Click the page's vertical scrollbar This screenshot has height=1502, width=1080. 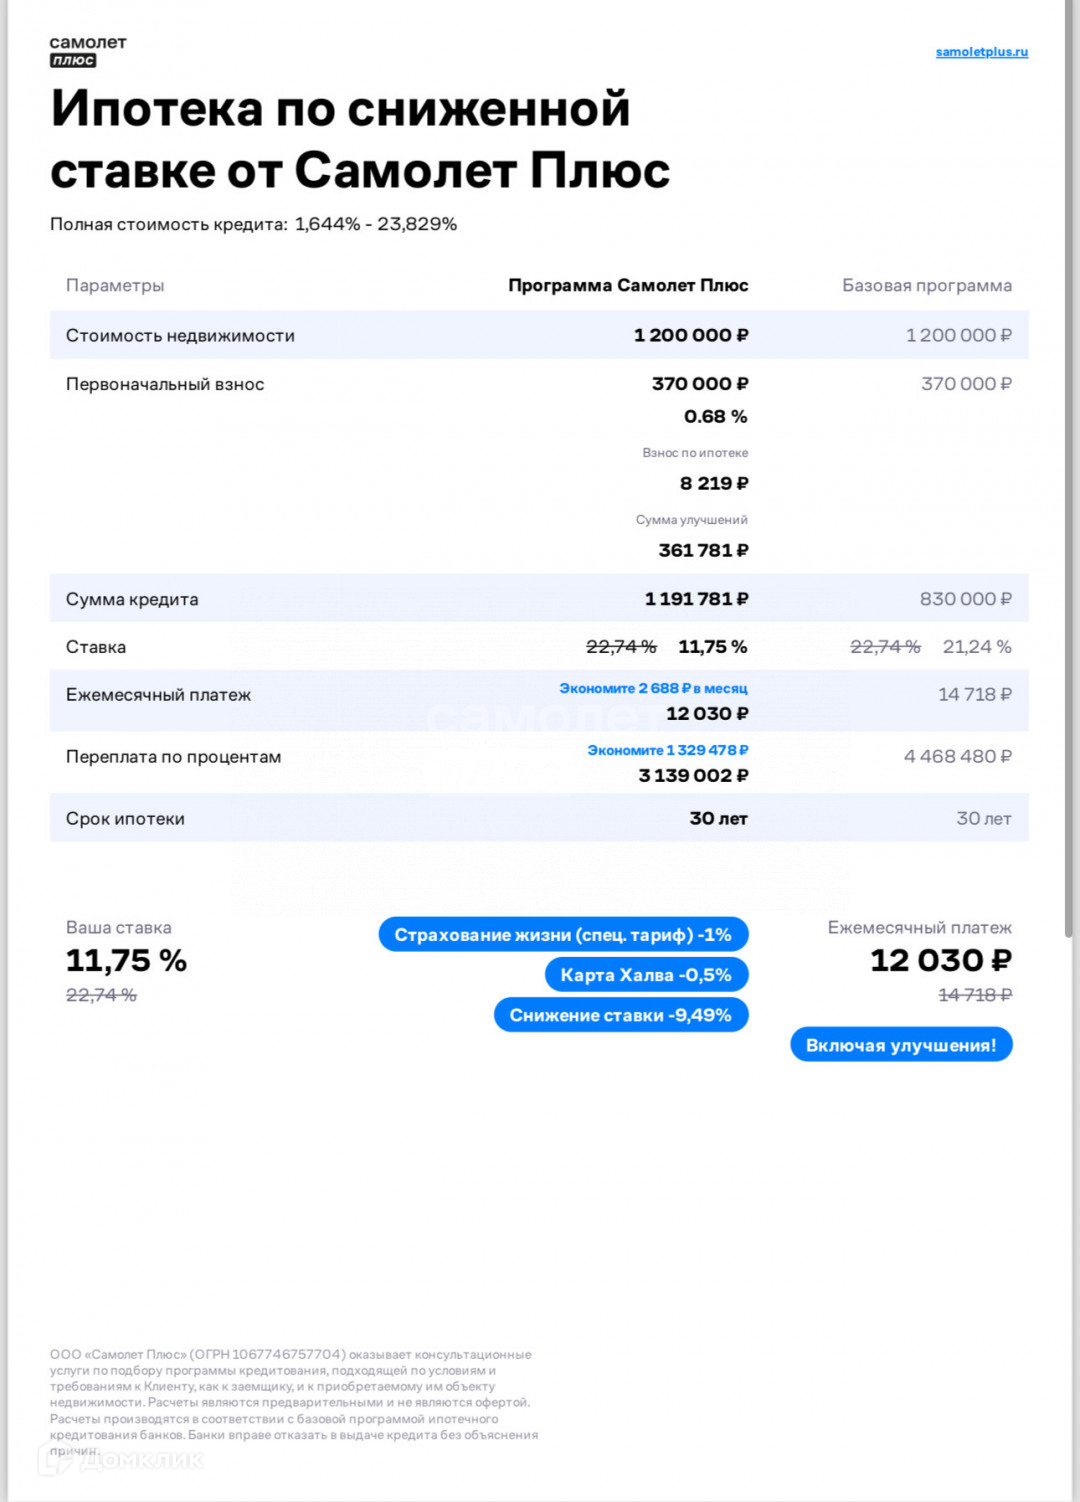coord(1069,470)
